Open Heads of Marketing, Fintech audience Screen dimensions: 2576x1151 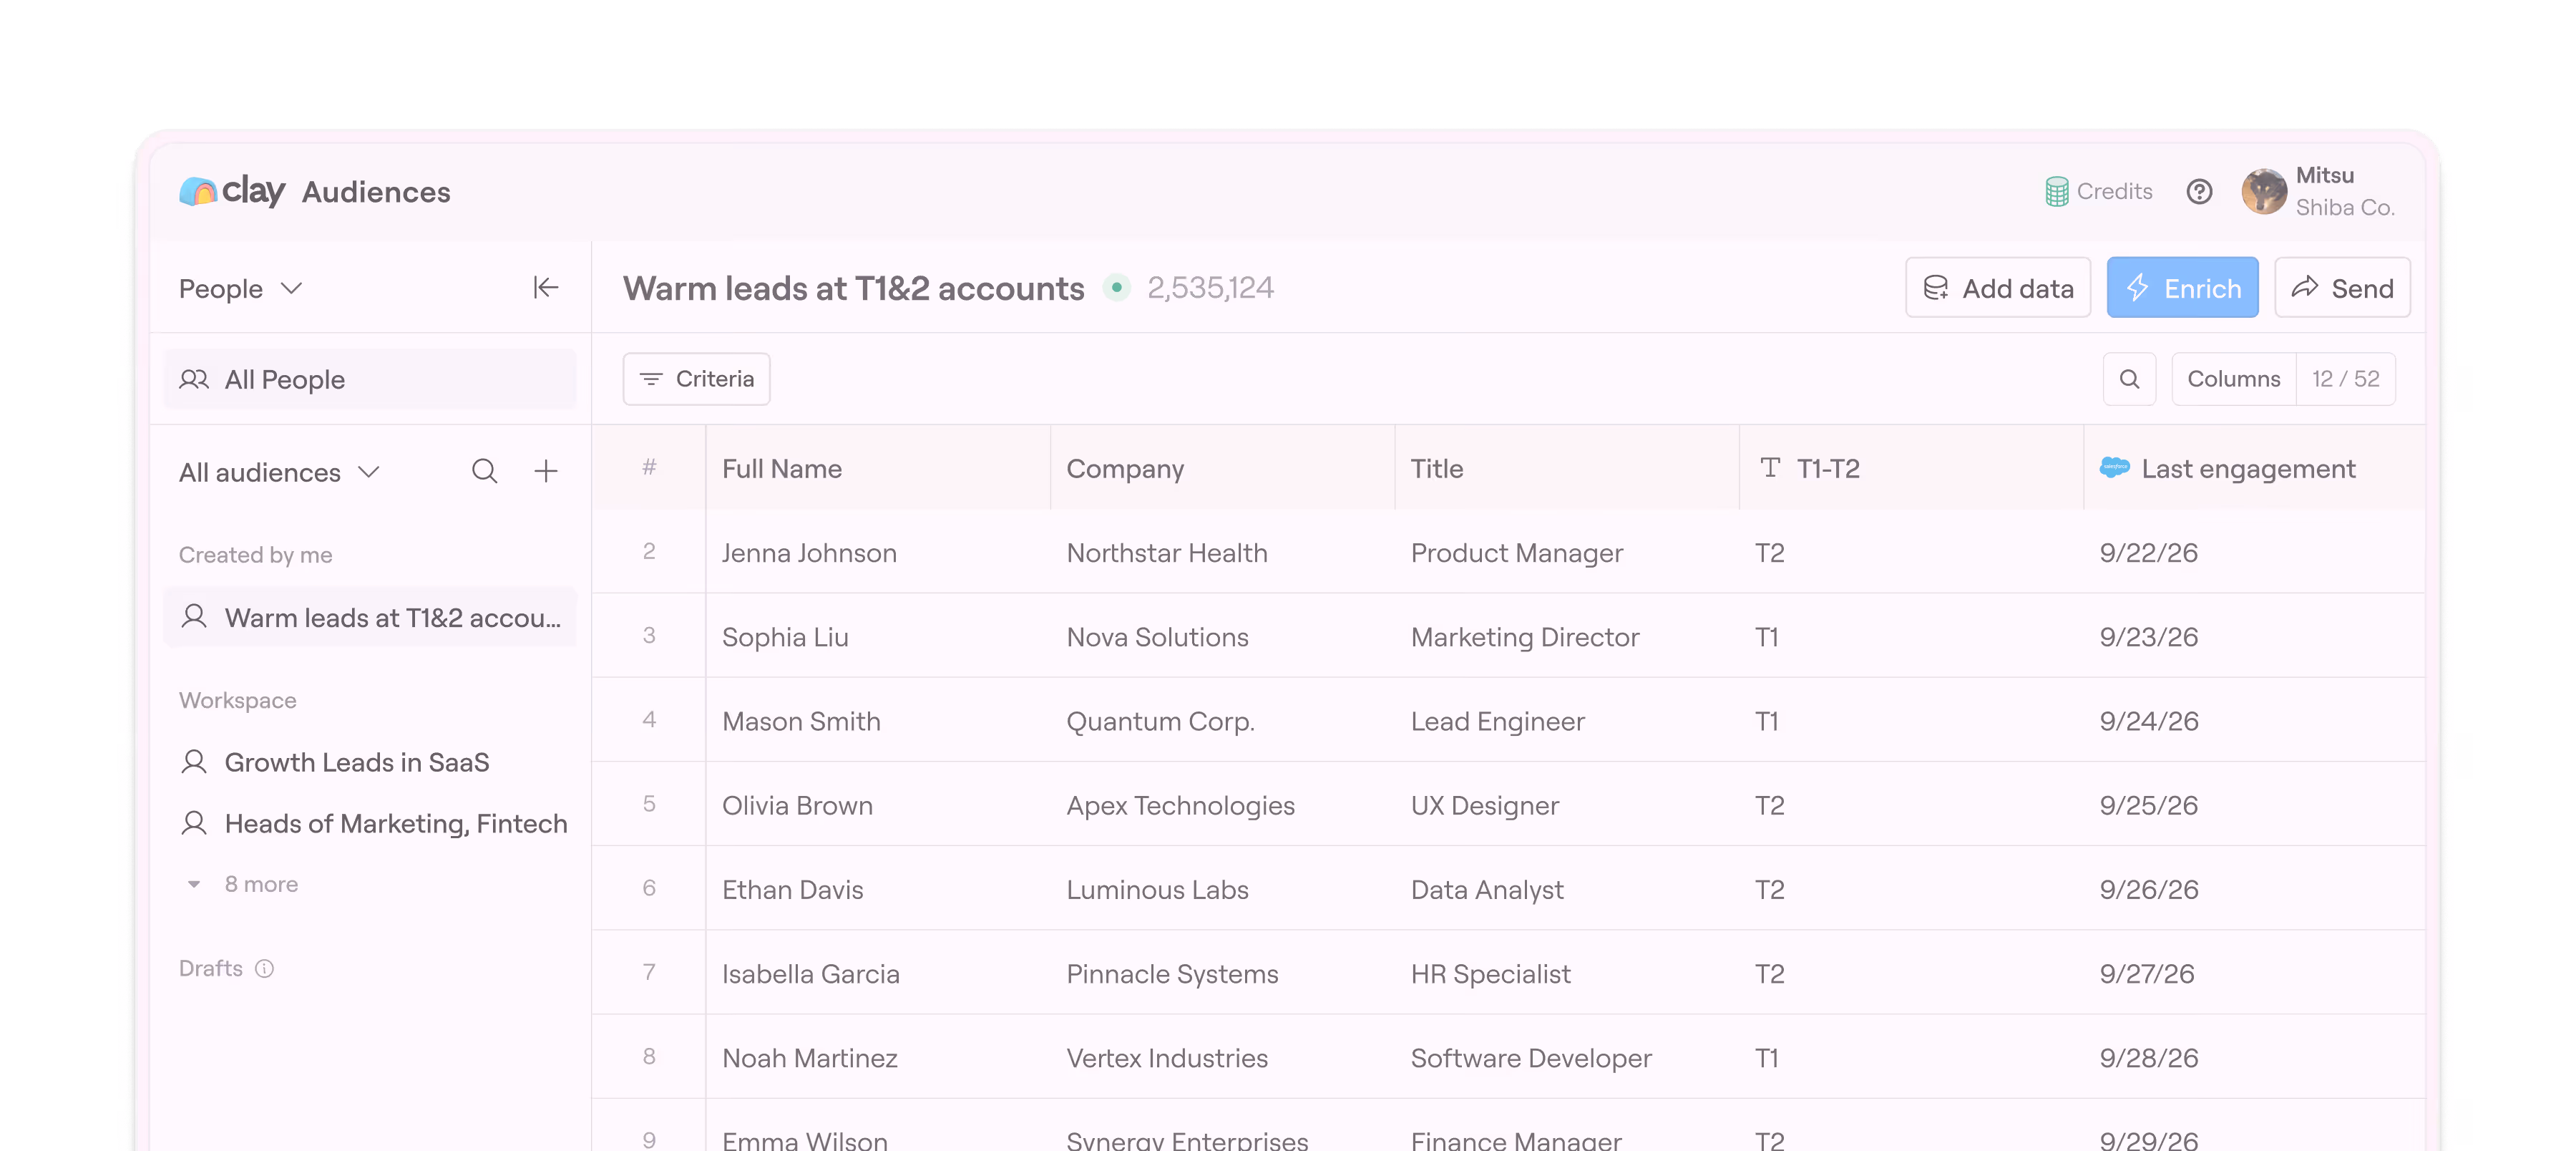coord(370,823)
